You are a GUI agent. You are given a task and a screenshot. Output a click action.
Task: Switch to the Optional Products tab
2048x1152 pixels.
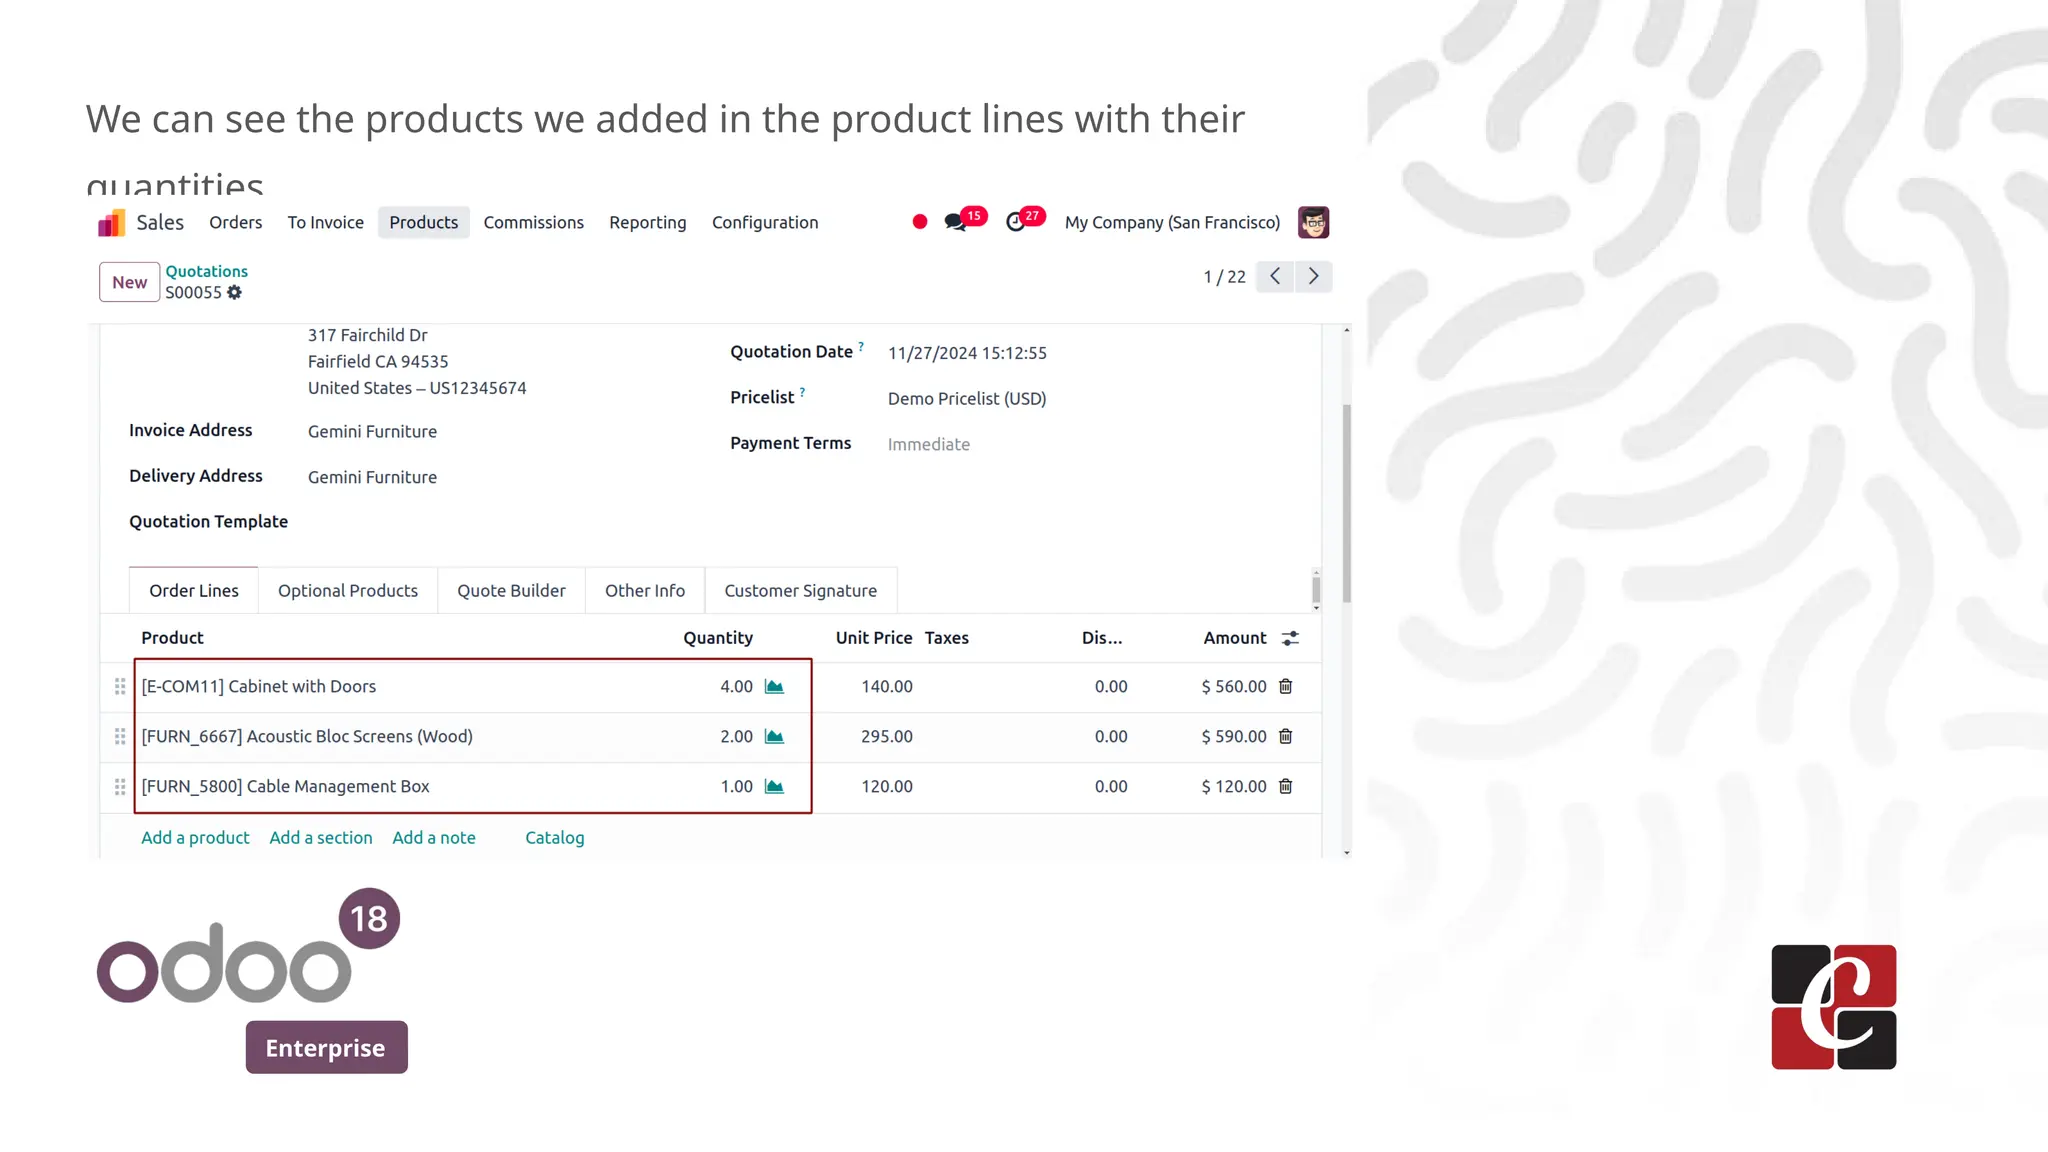348,590
